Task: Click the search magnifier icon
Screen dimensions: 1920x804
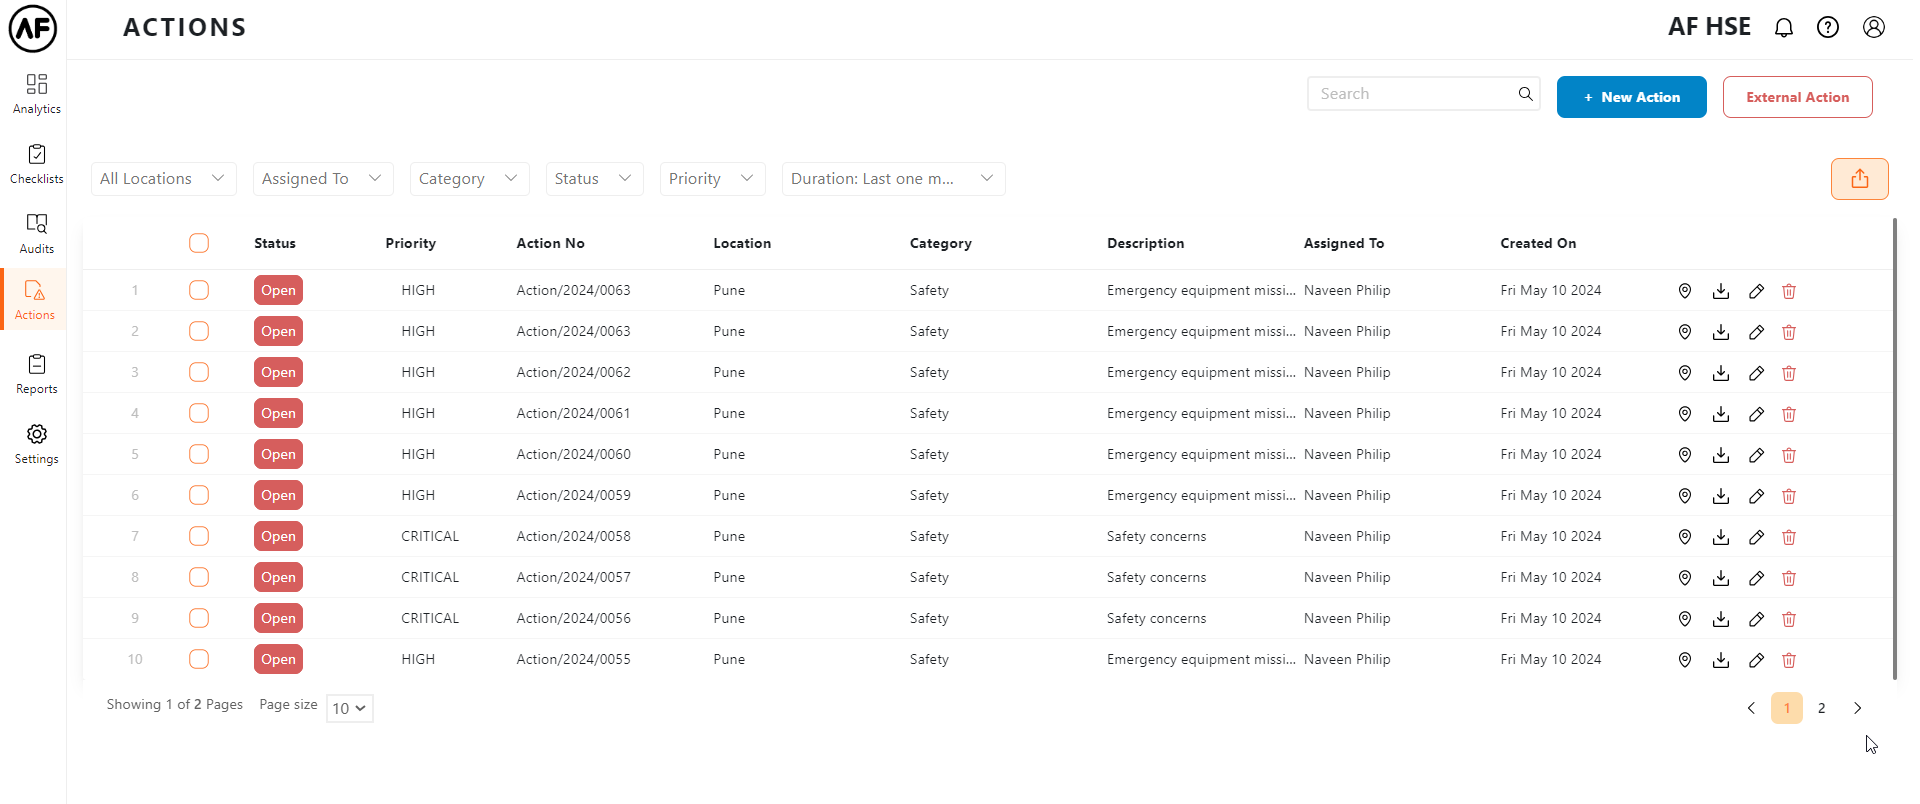Action: (x=1525, y=94)
